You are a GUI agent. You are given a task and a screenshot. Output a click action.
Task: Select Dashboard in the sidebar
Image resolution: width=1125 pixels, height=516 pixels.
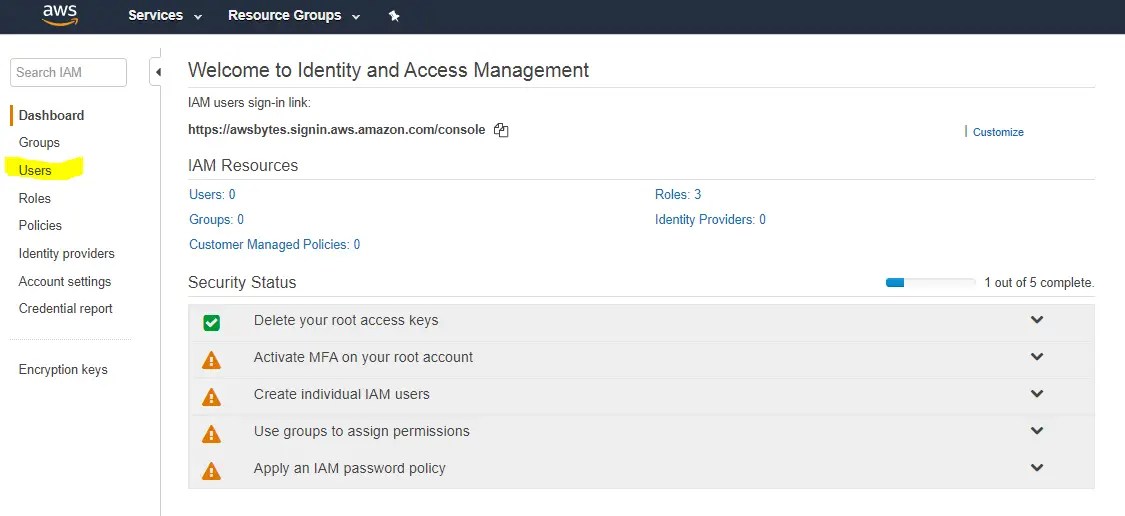tap(51, 116)
